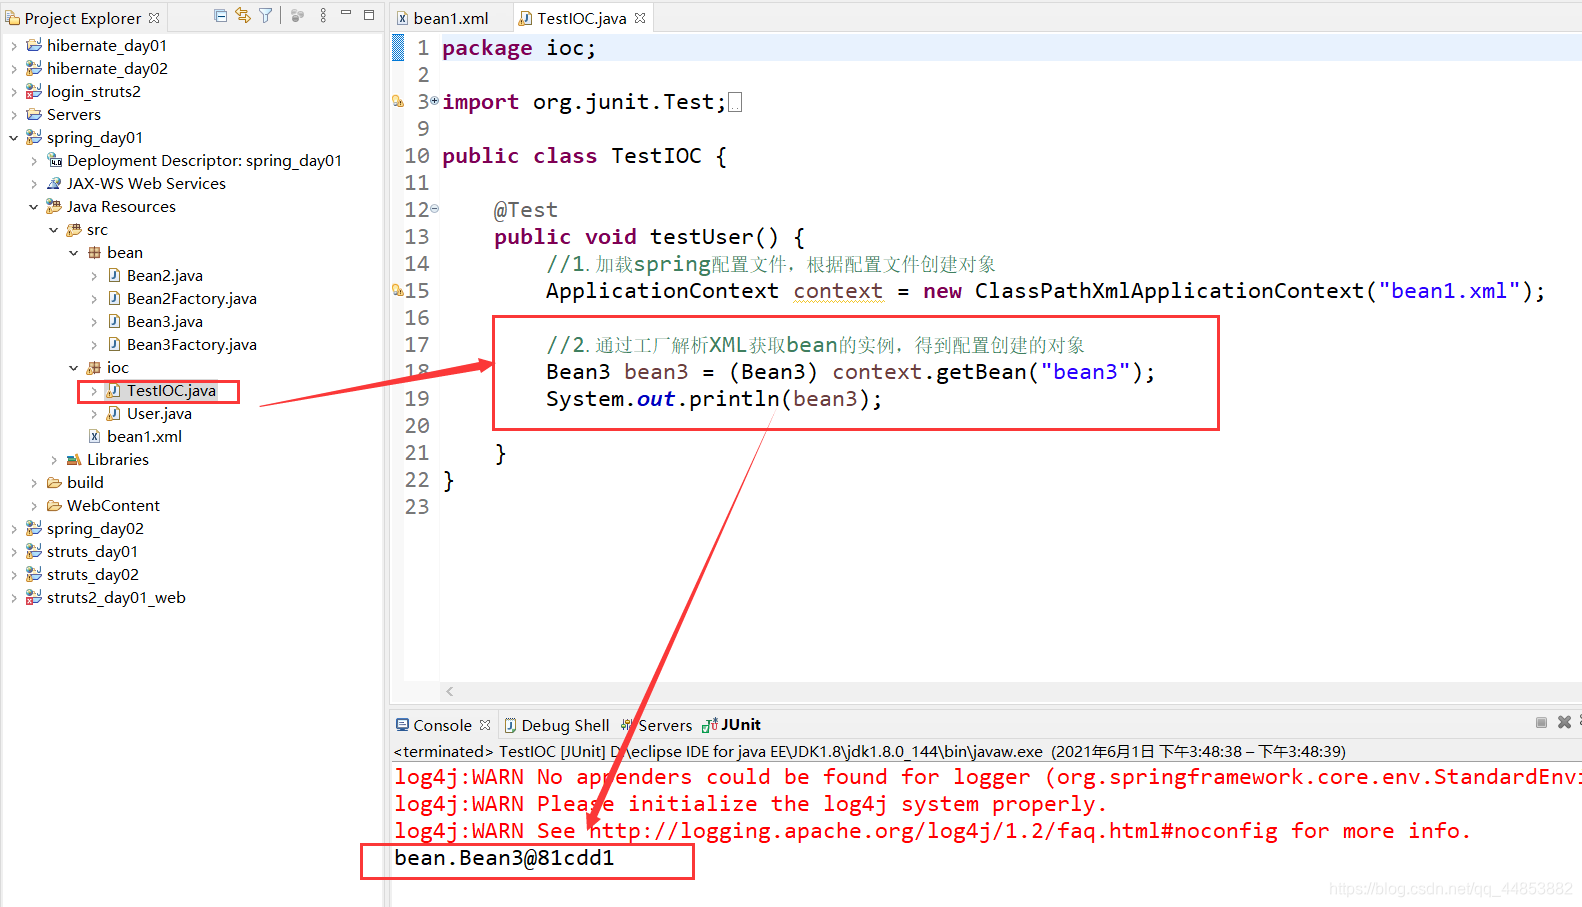
Task: Click the log4j FAQ URL in console
Action: (933, 831)
